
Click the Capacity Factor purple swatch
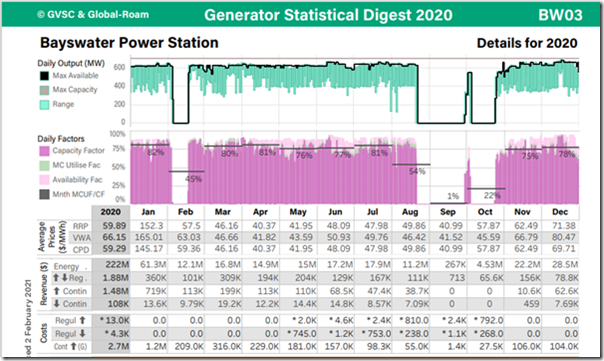pyautogui.click(x=44, y=151)
